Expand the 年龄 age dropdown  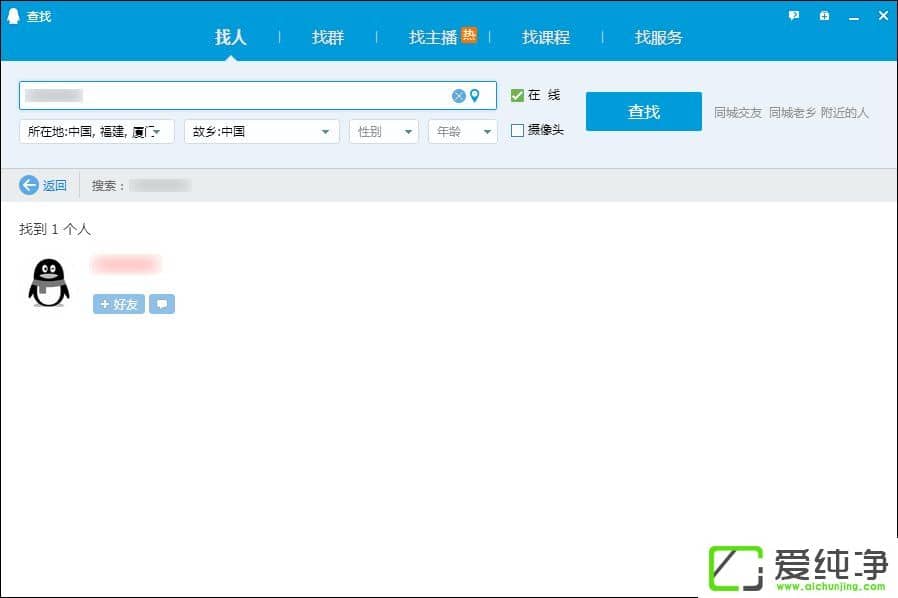pyautogui.click(x=462, y=130)
